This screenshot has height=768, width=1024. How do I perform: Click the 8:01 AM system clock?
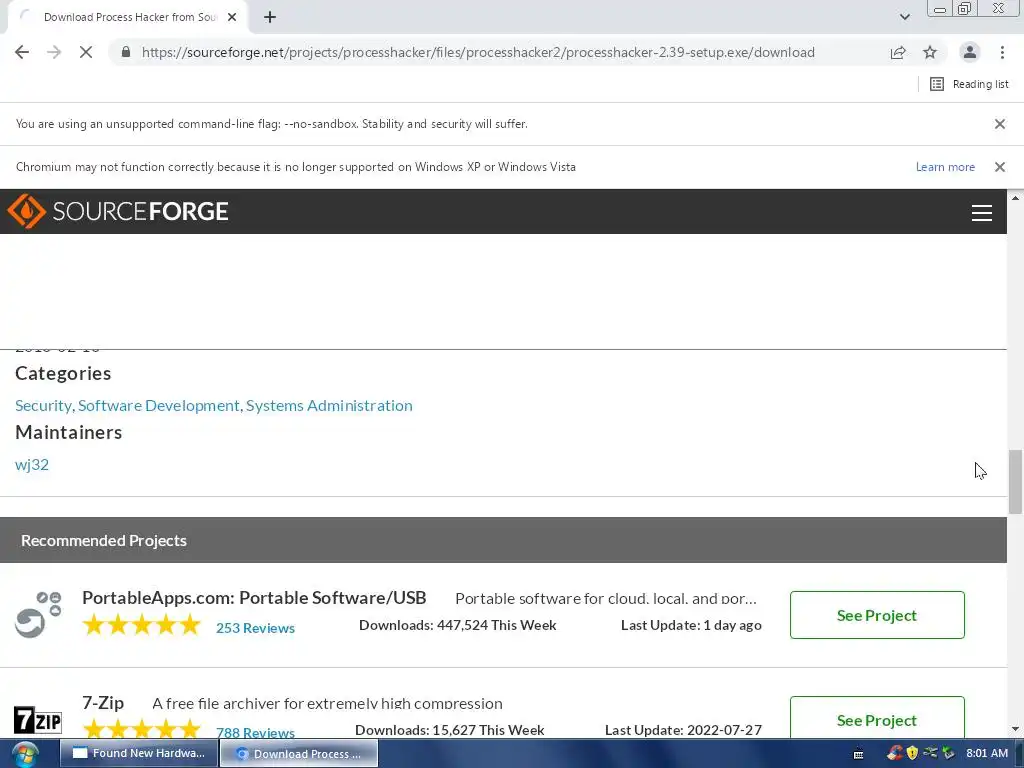(987, 753)
